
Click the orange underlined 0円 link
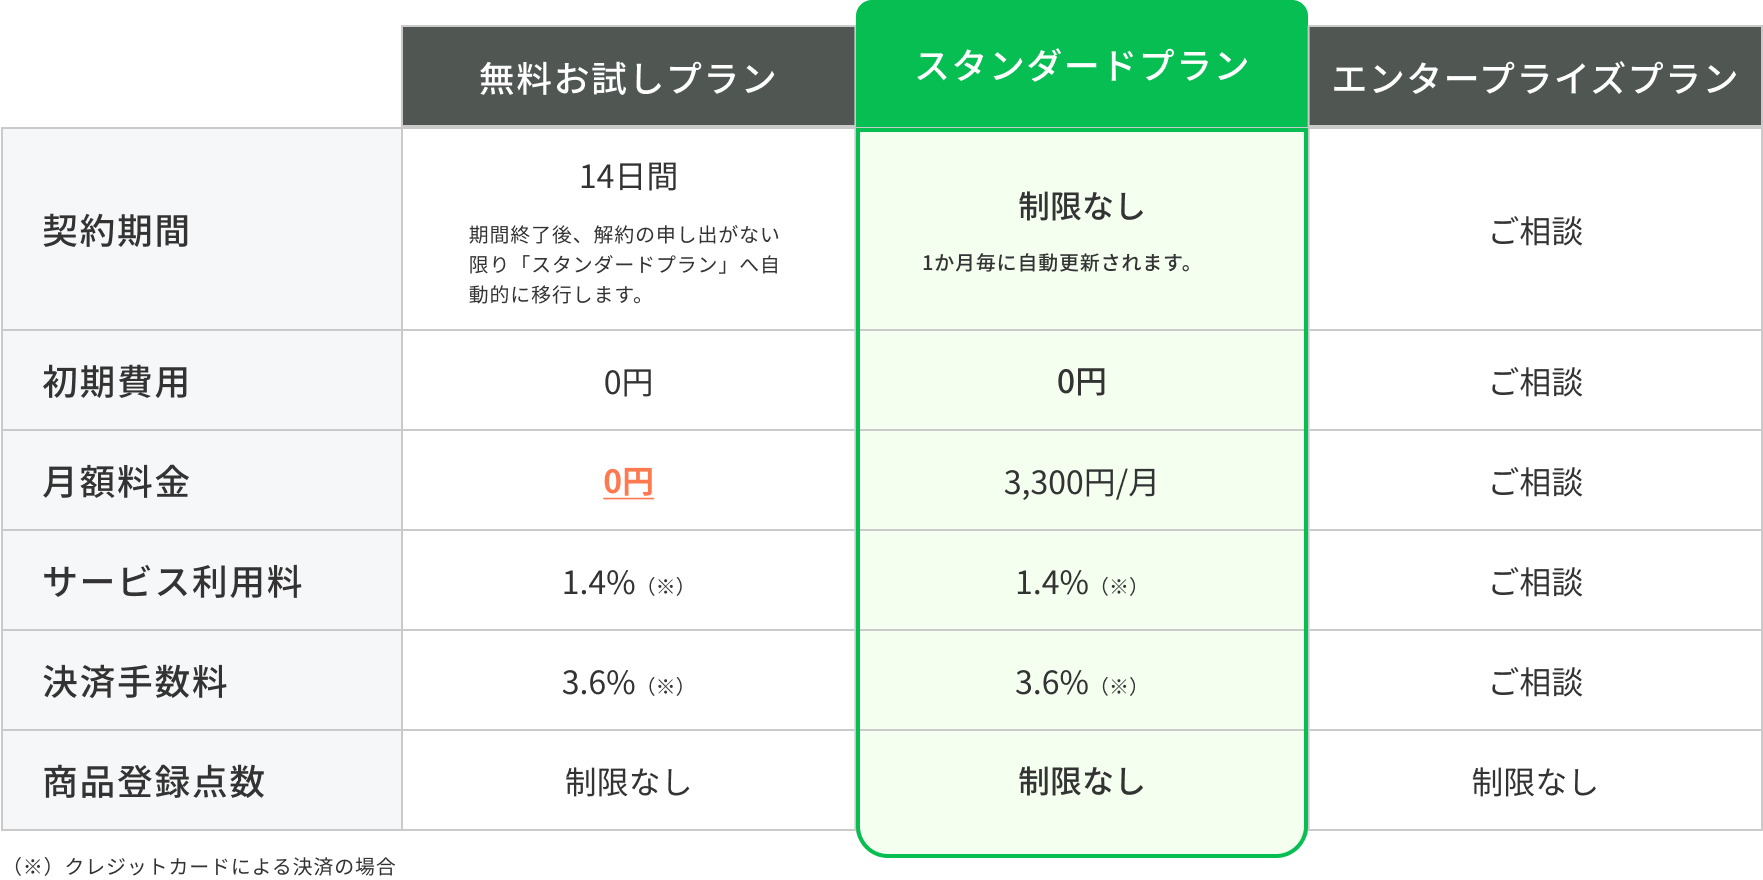click(628, 482)
